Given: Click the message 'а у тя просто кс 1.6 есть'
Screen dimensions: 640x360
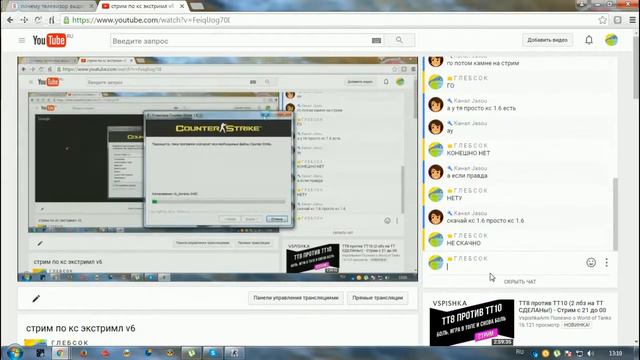Looking at the screenshot, I should 481,108.
